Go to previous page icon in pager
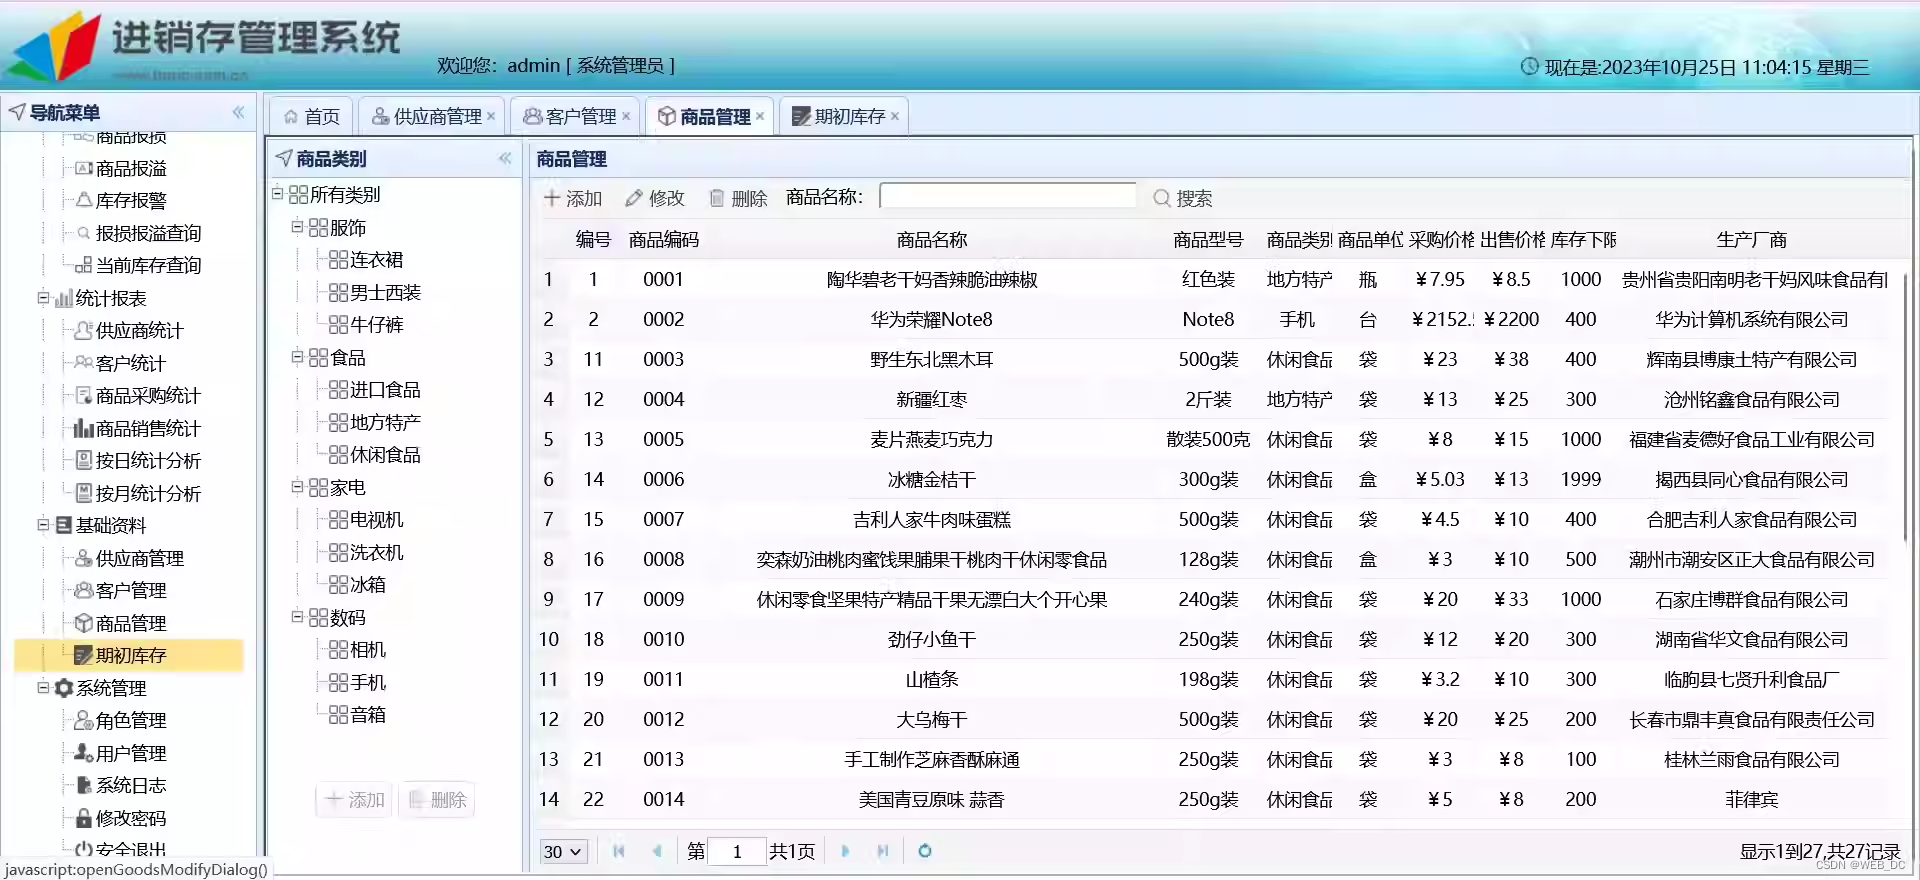Image resolution: width=1920 pixels, height=880 pixels. [x=657, y=851]
